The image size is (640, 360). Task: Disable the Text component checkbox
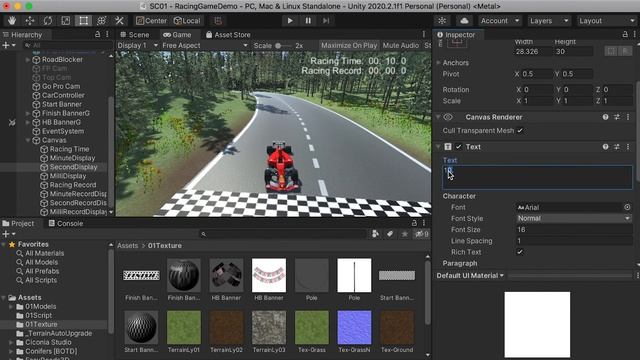click(459, 147)
